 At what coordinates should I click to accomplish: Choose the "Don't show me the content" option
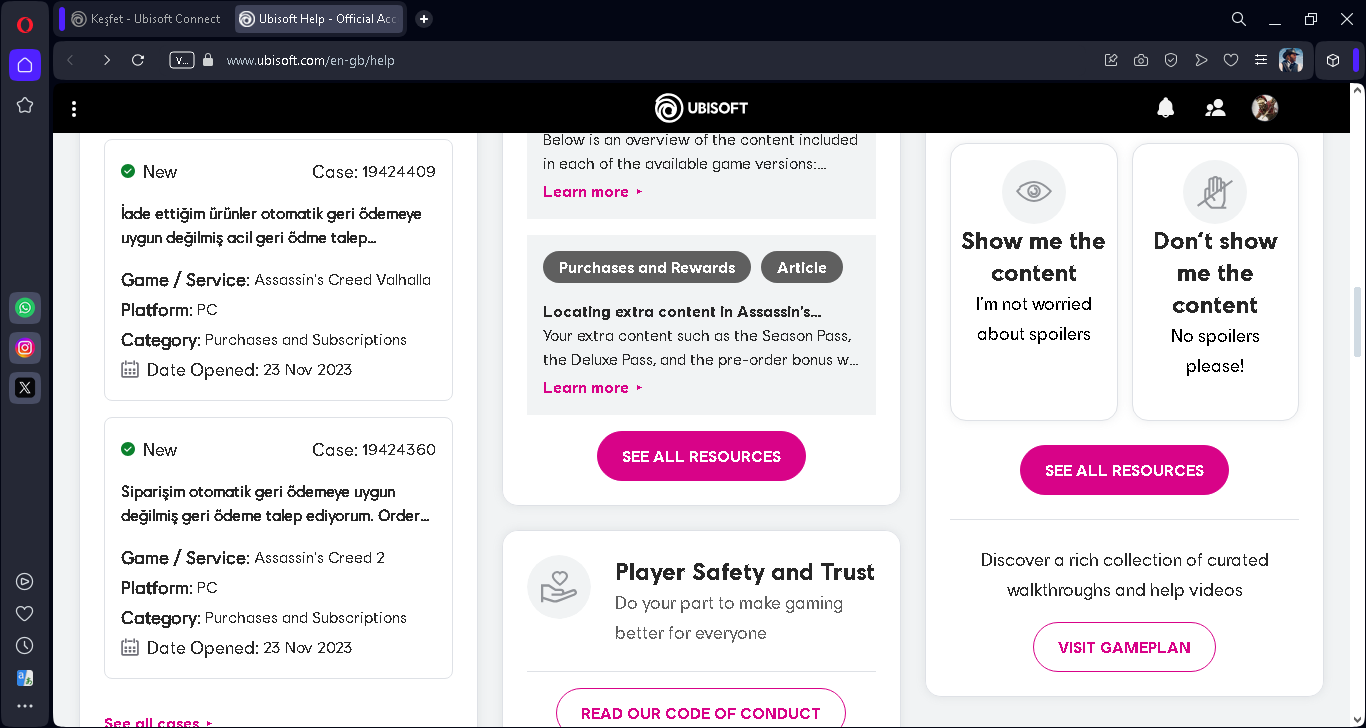[1215, 281]
